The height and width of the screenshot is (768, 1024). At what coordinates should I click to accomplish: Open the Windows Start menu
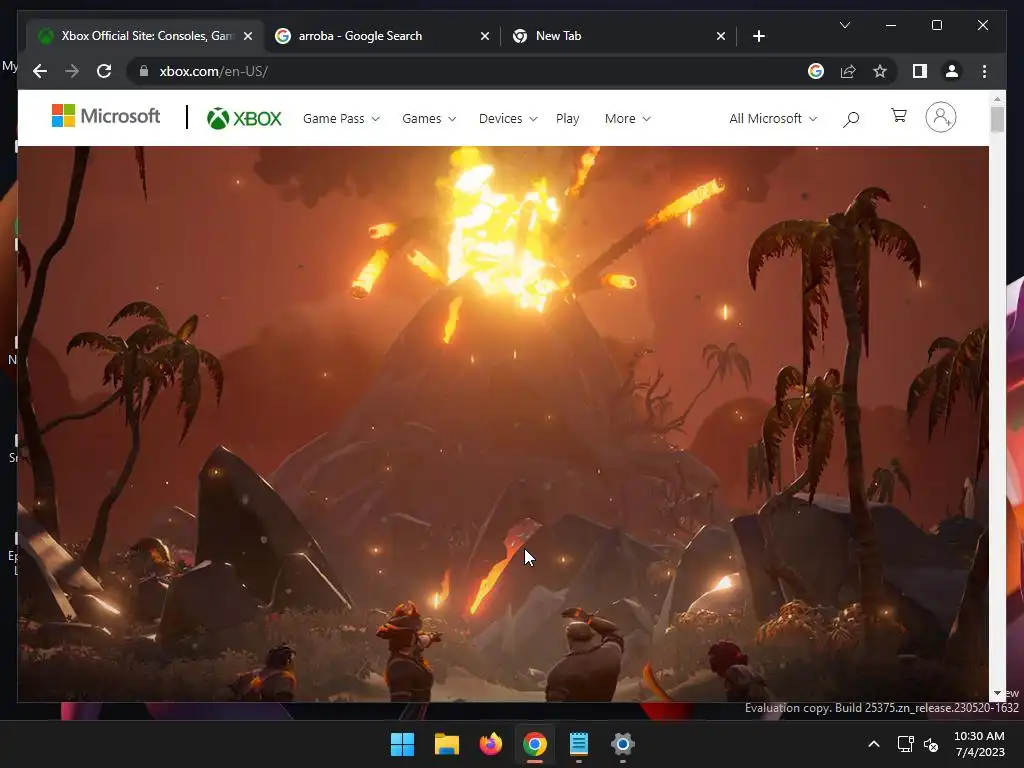[402, 744]
